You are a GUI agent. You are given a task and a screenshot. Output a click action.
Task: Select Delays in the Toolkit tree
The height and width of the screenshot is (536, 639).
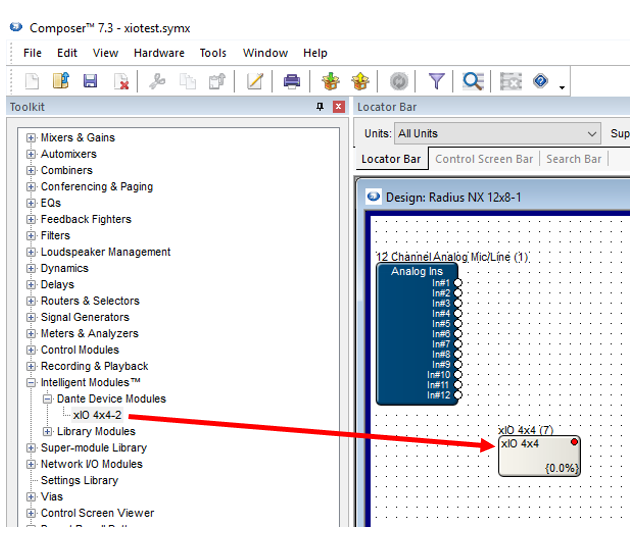[x=57, y=285]
